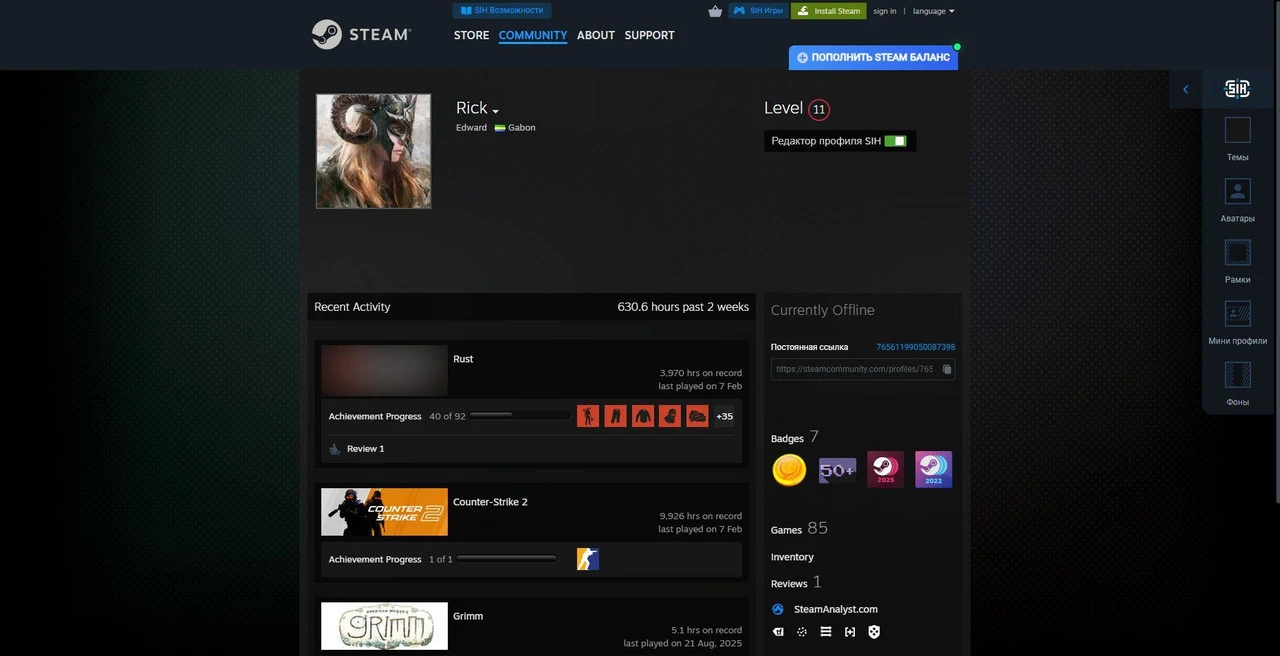
Task: Open the STORE menu
Action: [471, 35]
